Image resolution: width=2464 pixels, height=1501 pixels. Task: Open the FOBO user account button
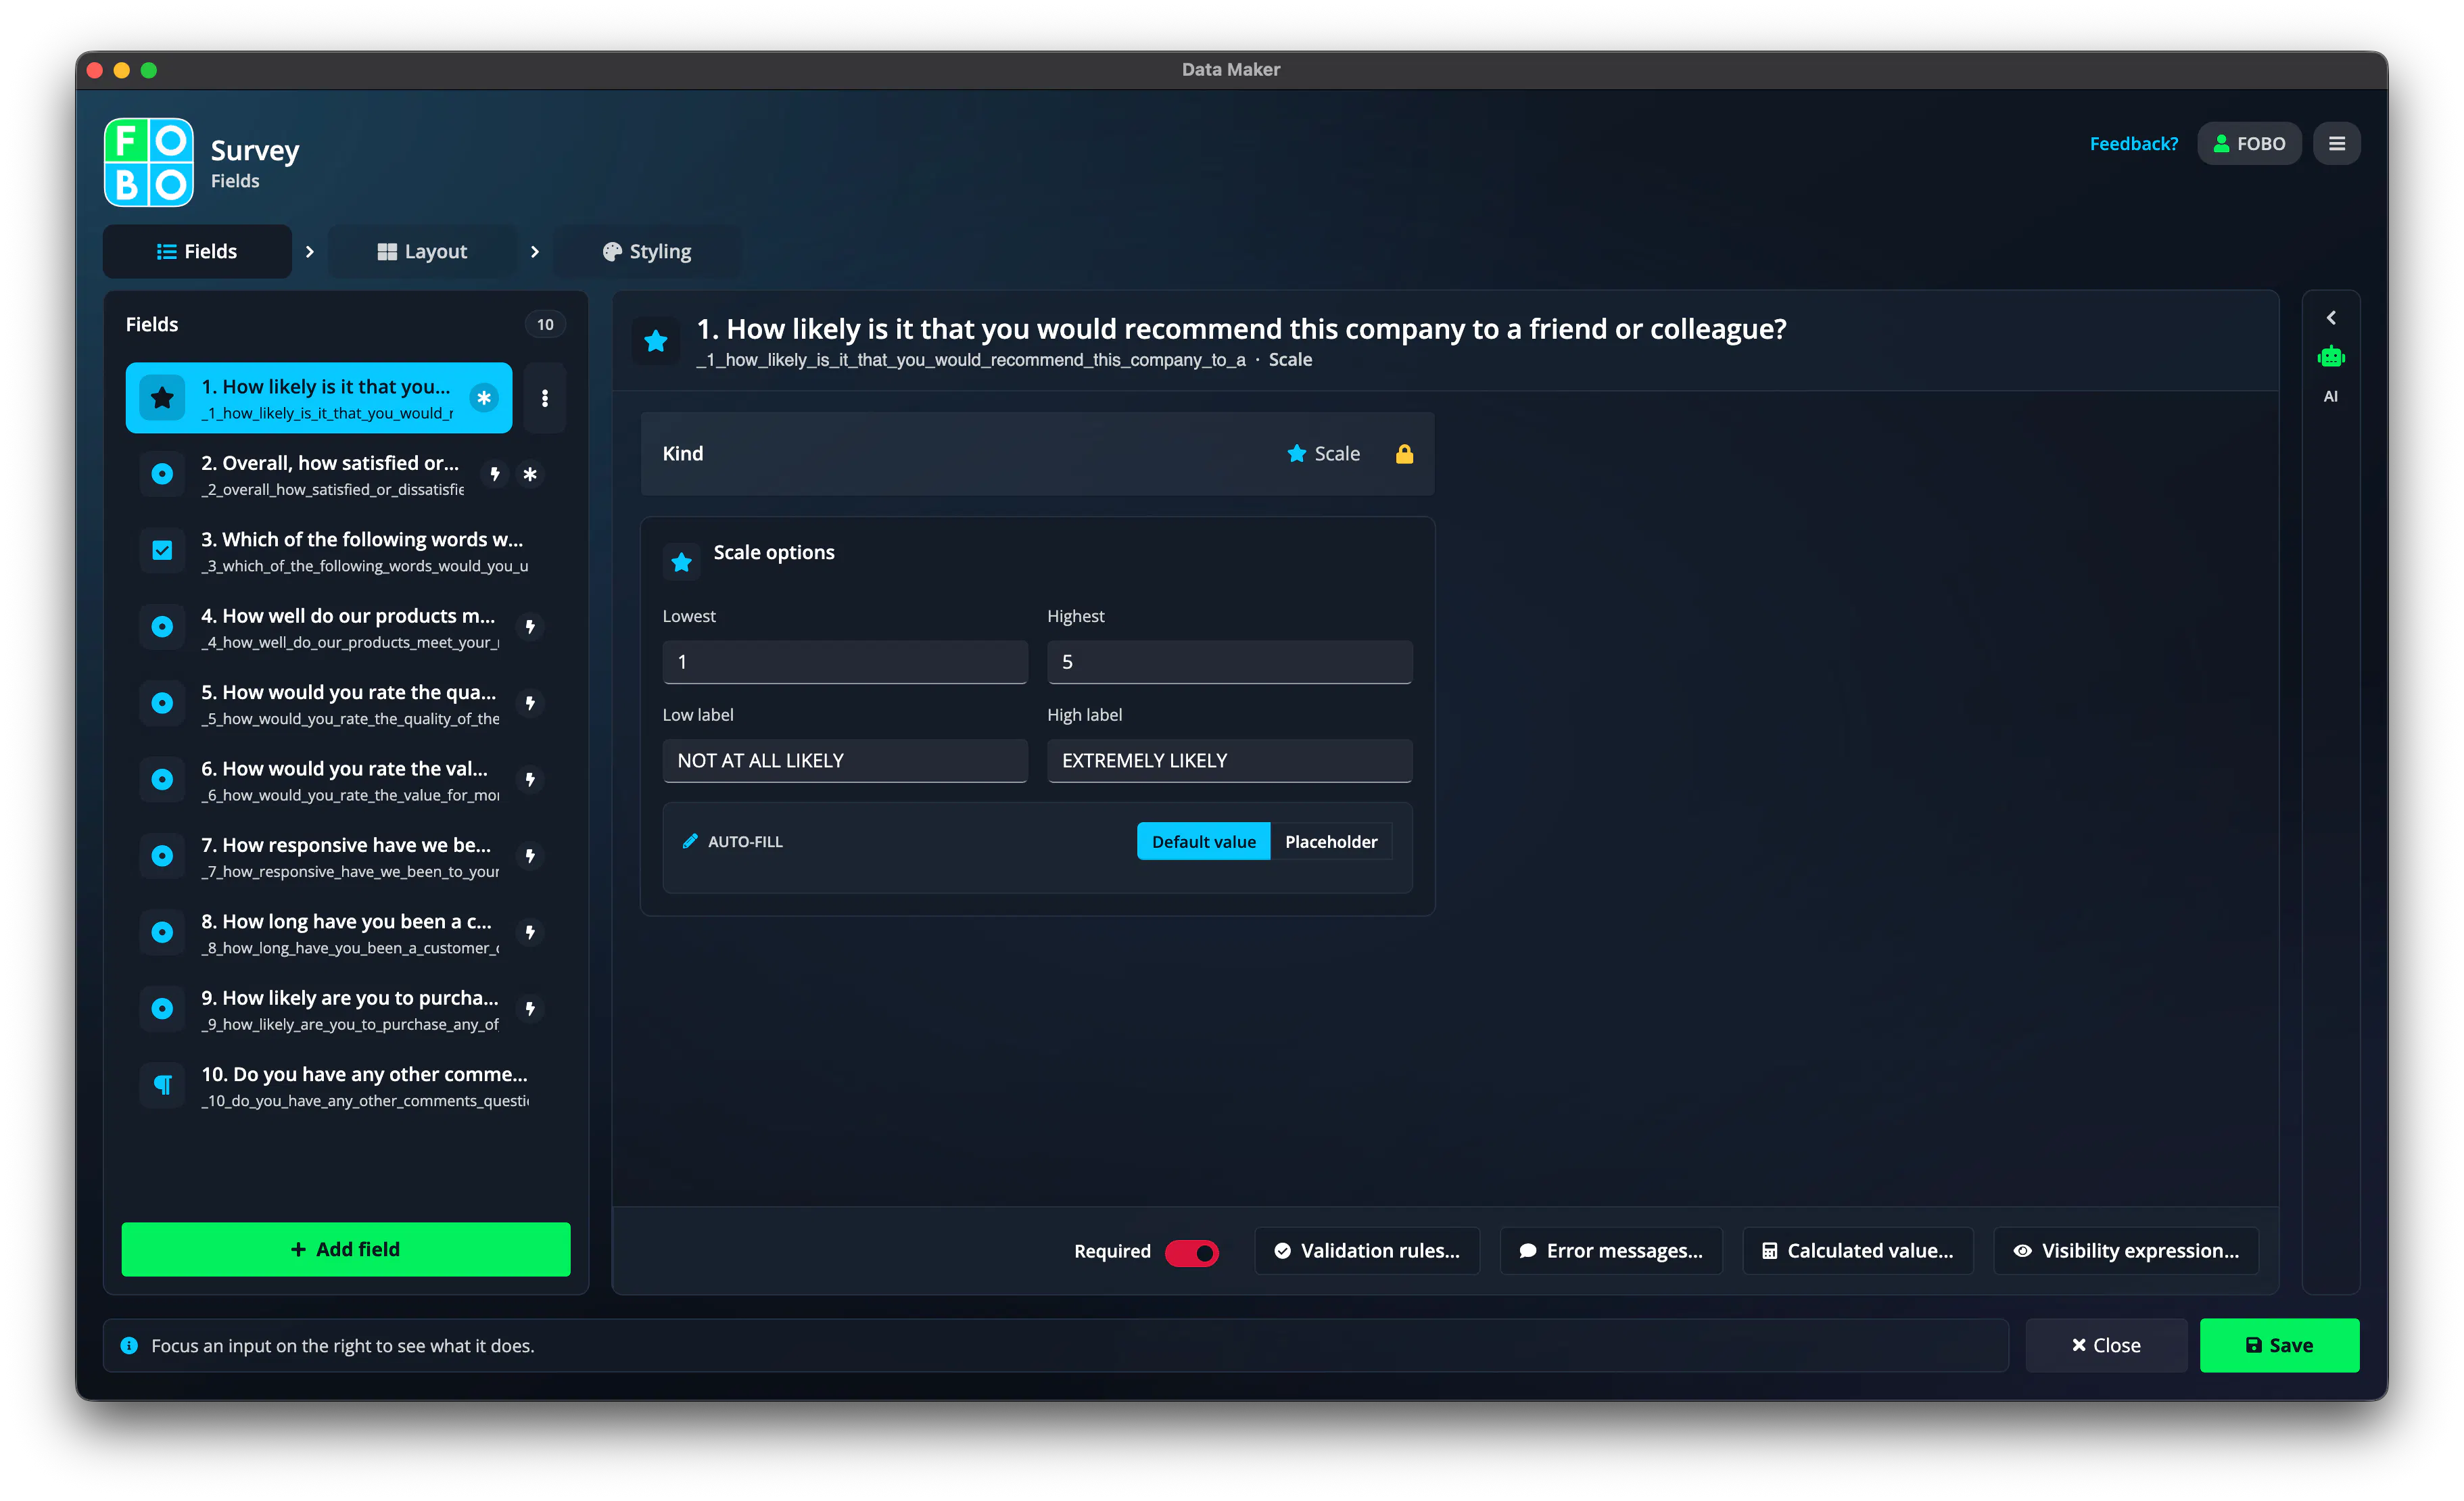click(2249, 144)
